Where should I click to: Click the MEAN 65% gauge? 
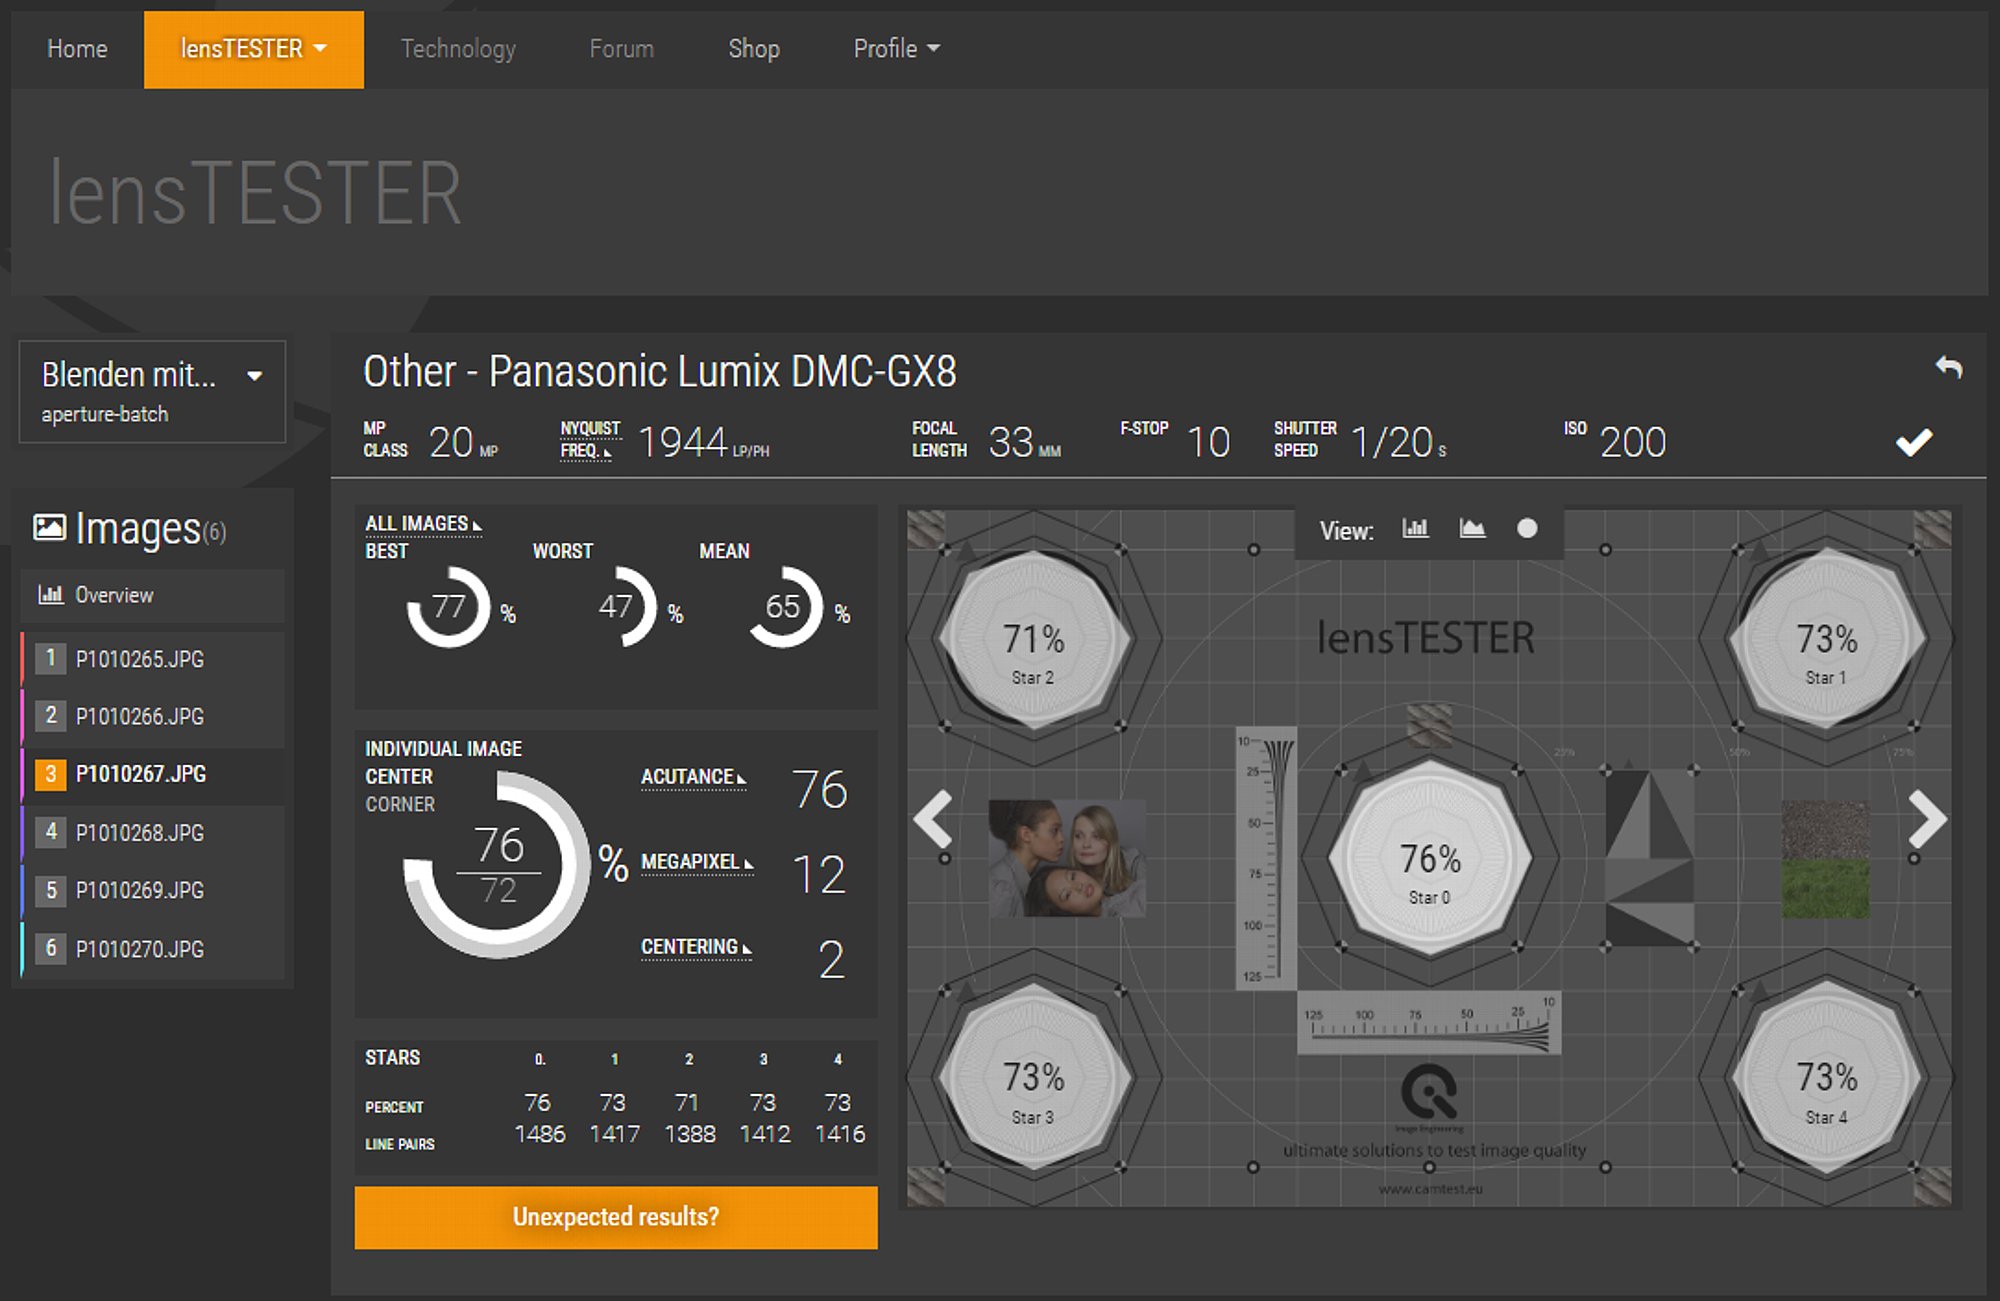coord(784,606)
